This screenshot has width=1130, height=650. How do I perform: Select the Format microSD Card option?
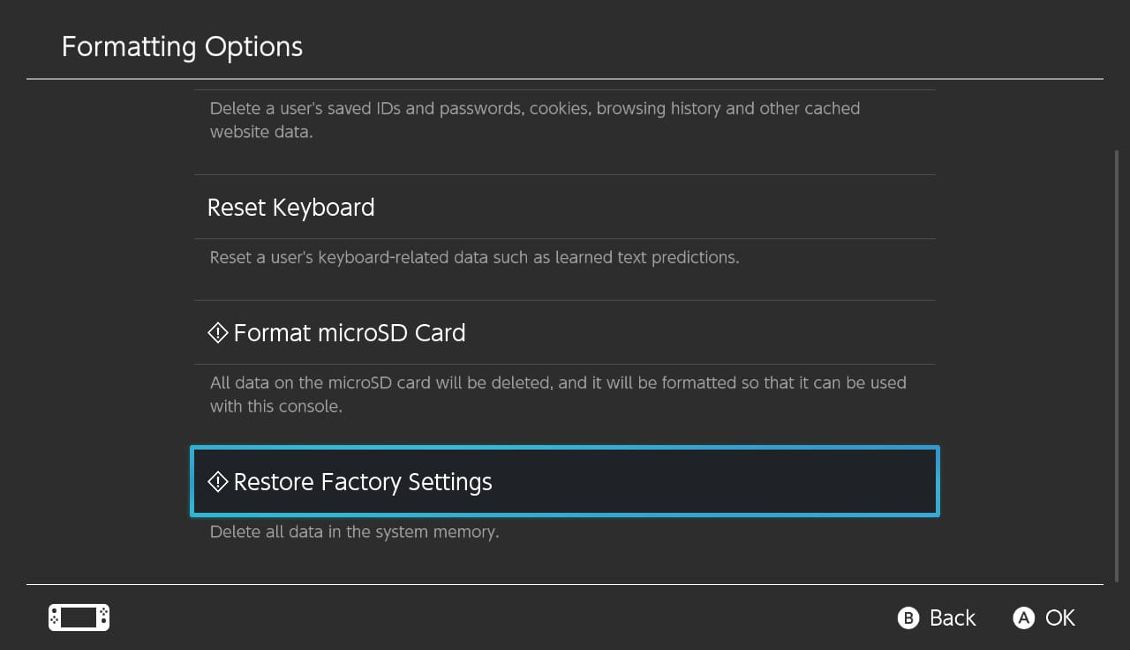tap(349, 332)
